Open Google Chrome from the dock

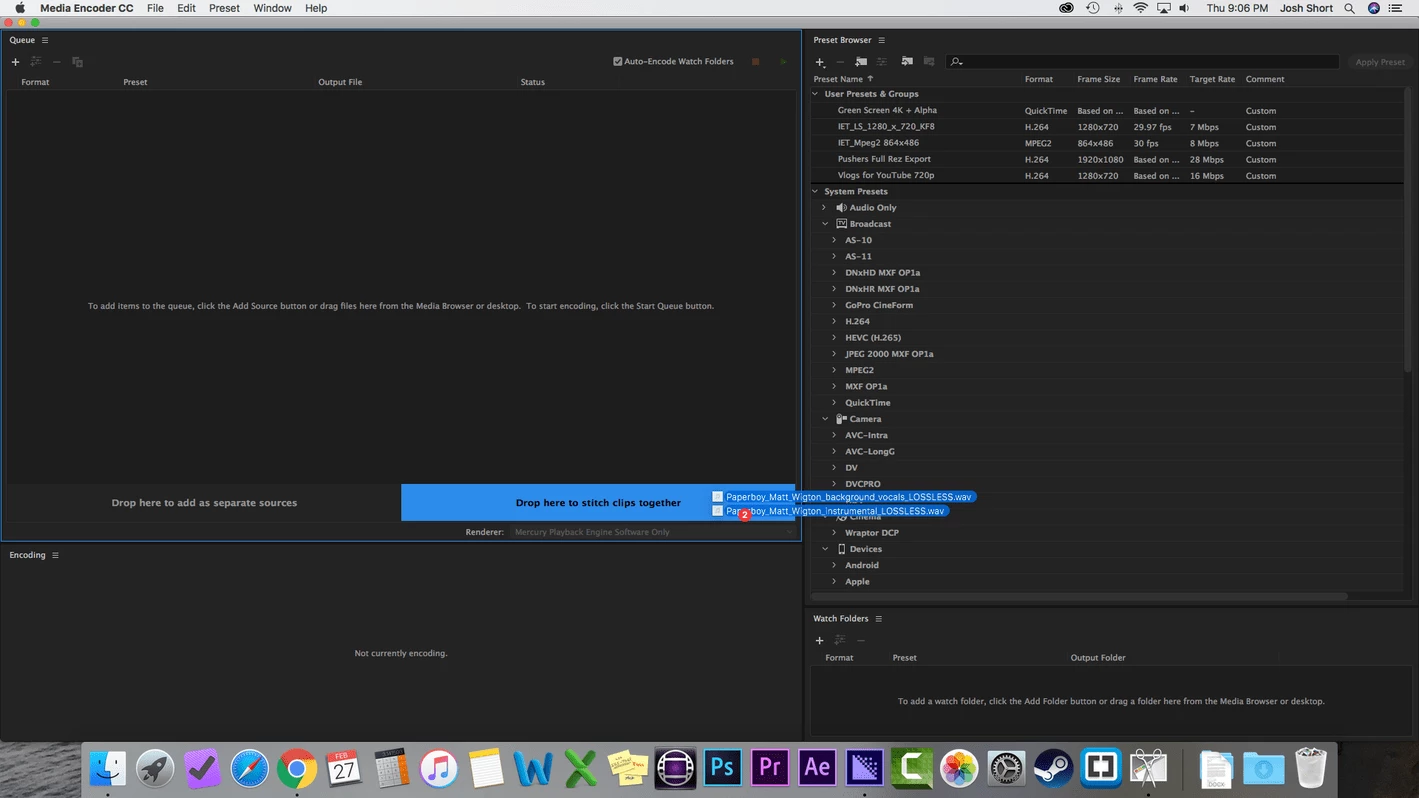[297, 768]
